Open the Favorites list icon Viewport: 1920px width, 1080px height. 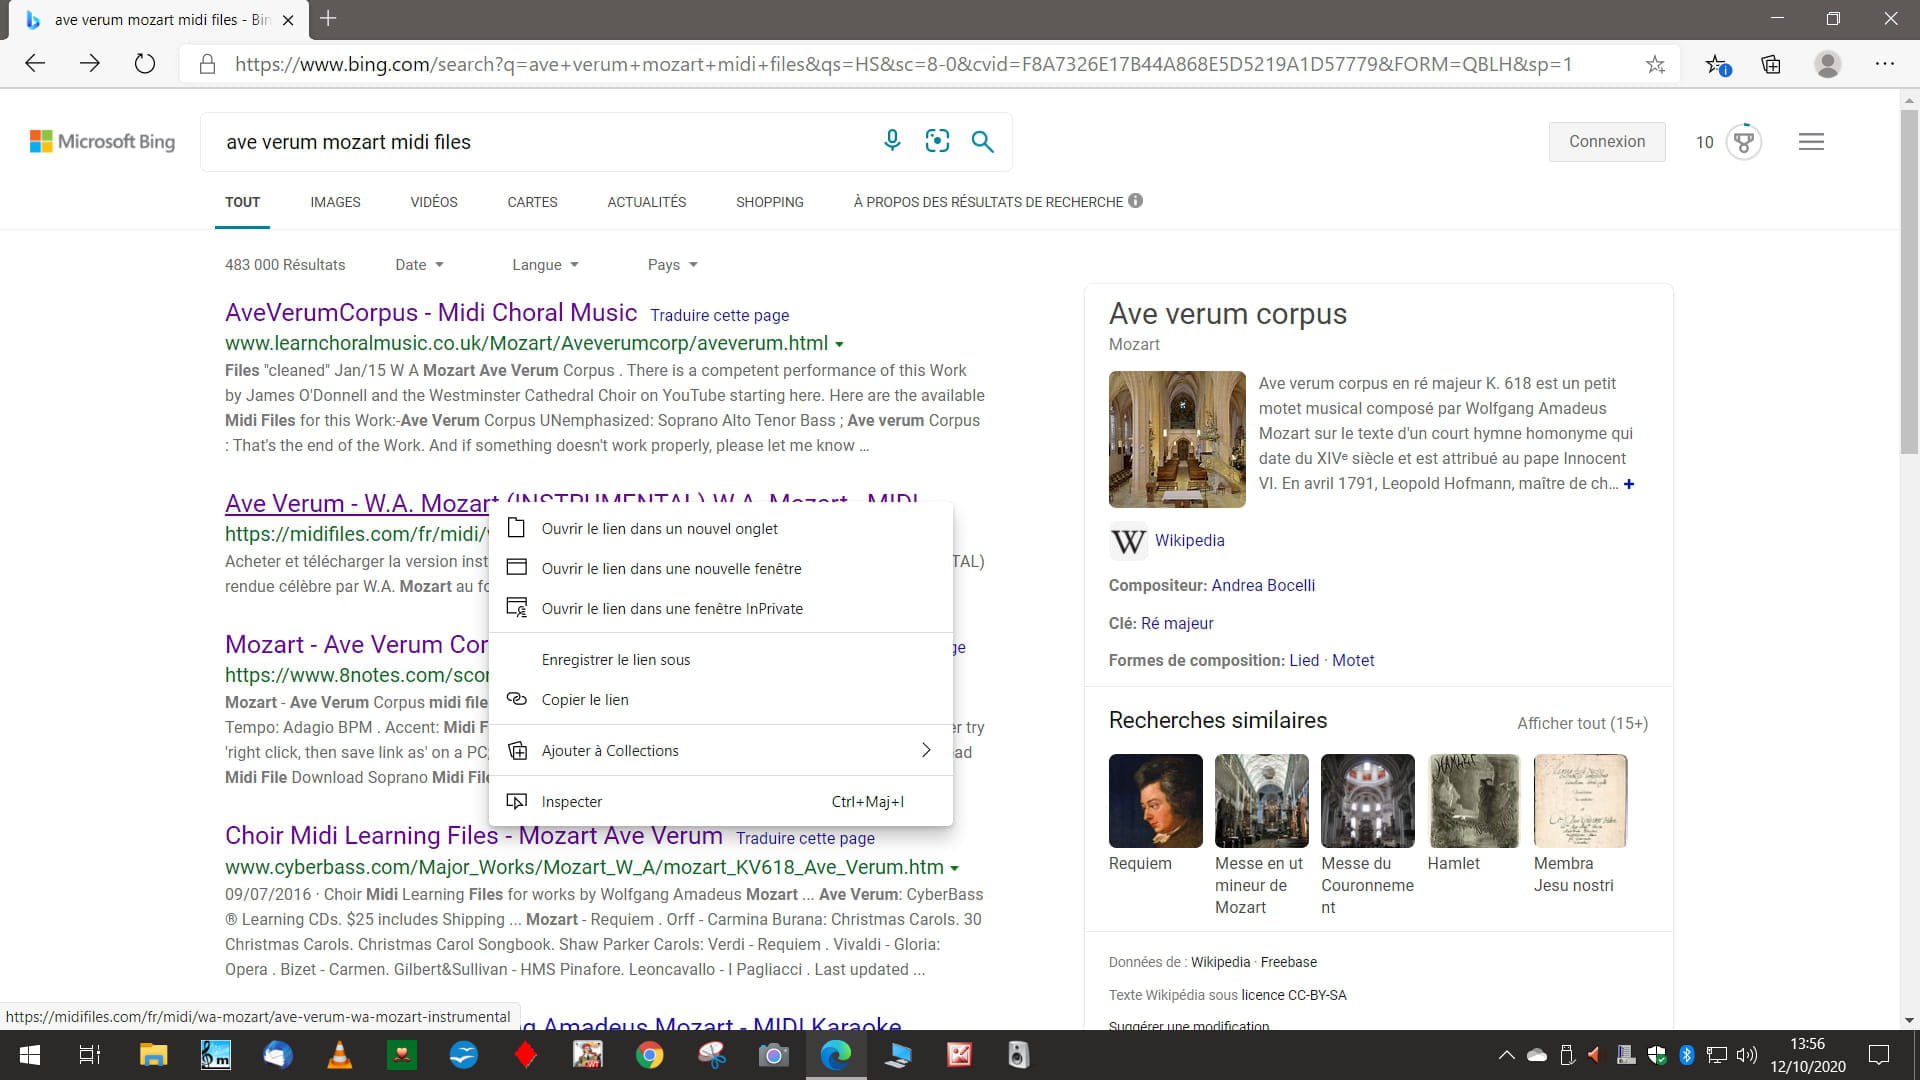[1717, 65]
